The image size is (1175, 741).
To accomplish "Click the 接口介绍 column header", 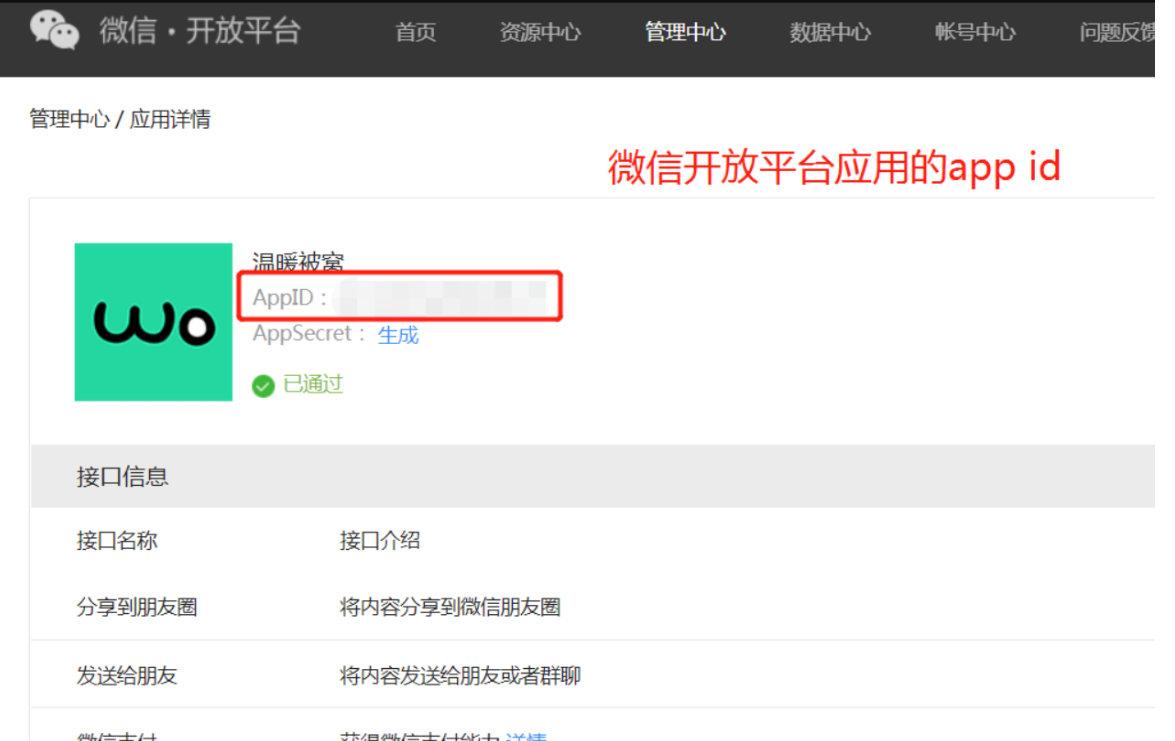I will click(x=380, y=540).
